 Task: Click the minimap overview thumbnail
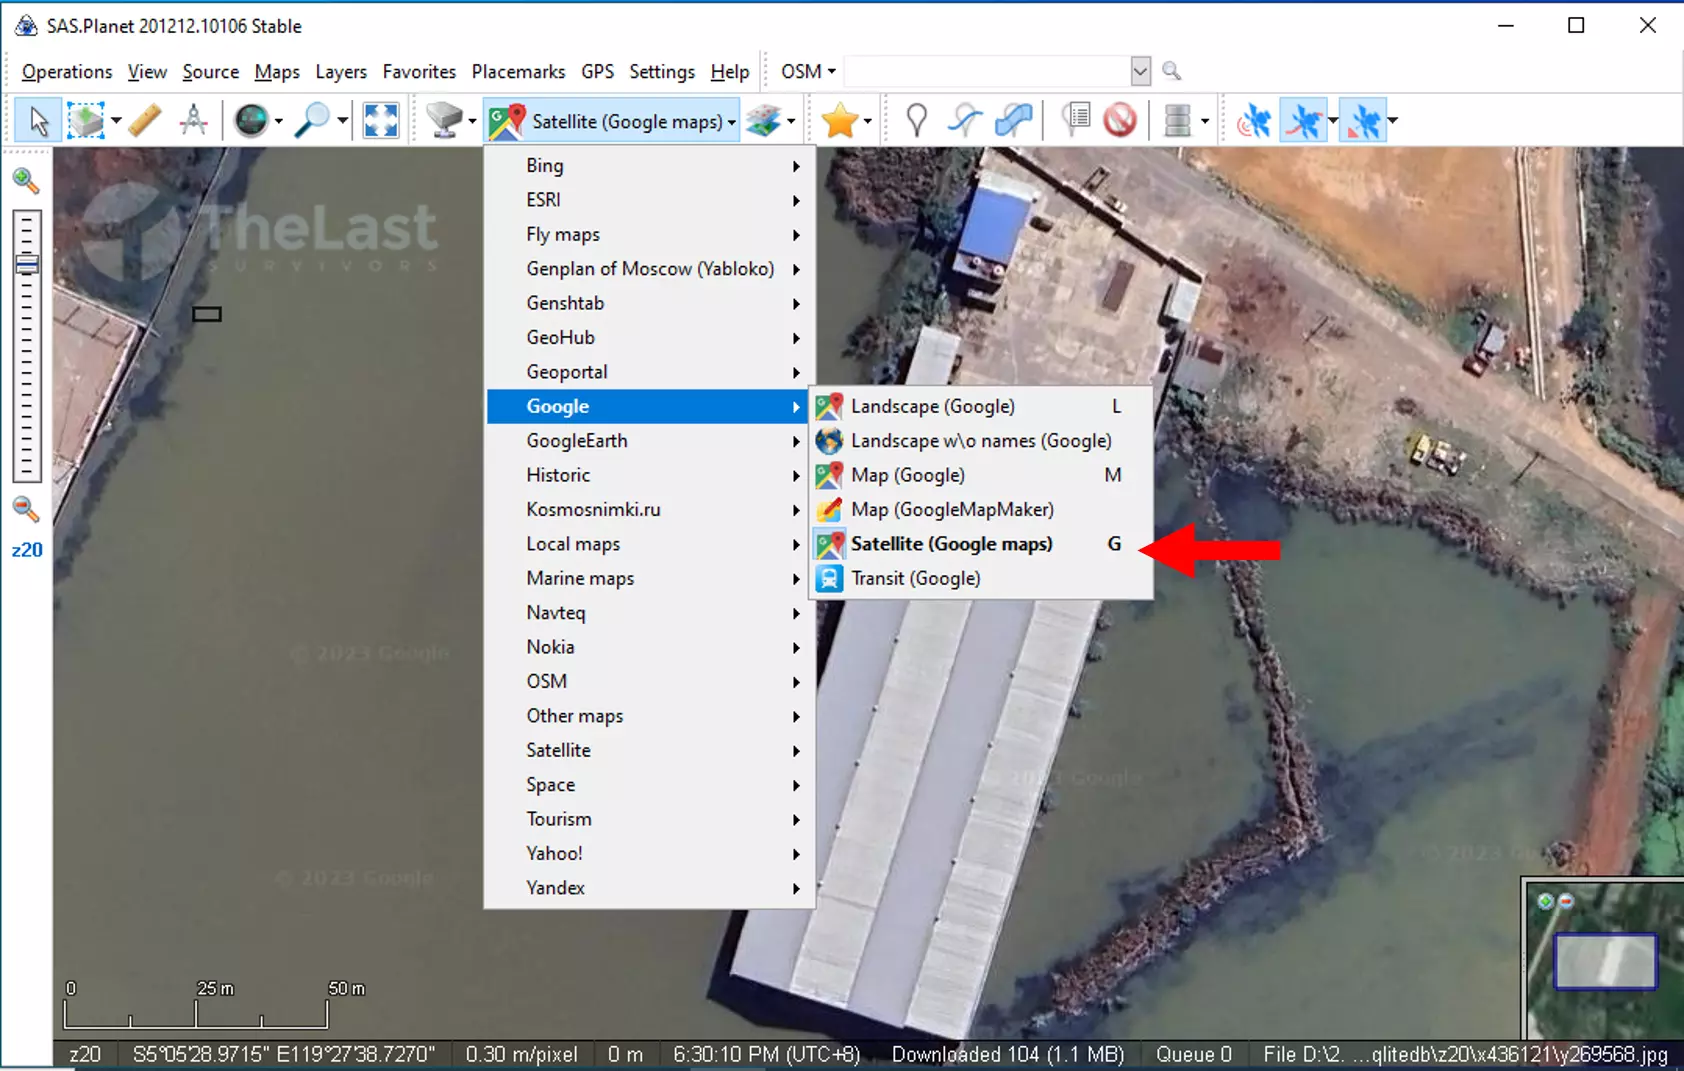tap(1605, 961)
